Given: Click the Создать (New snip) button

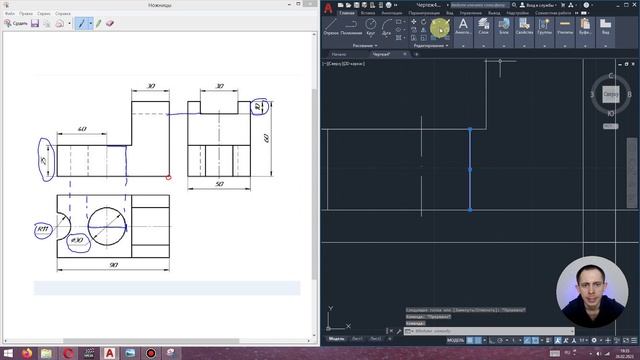Looking at the screenshot, I should click(x=16, y=23).
